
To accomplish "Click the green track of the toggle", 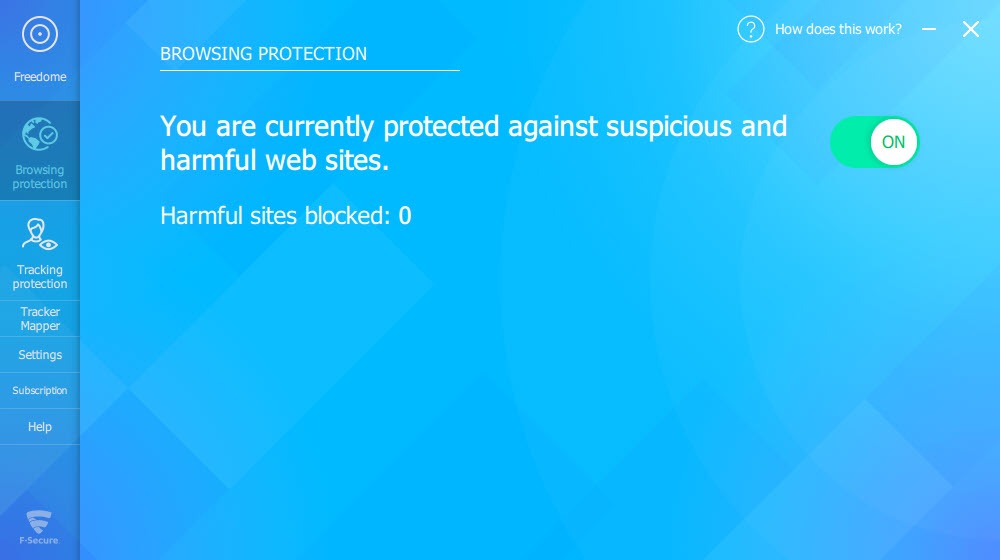I will click(850, 142).
